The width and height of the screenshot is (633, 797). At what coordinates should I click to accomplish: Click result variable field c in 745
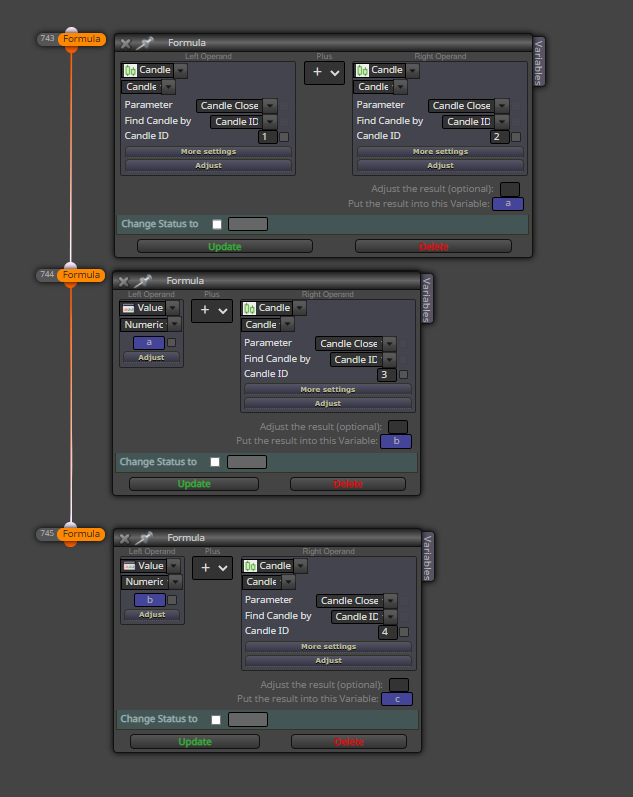click(397, 699)
